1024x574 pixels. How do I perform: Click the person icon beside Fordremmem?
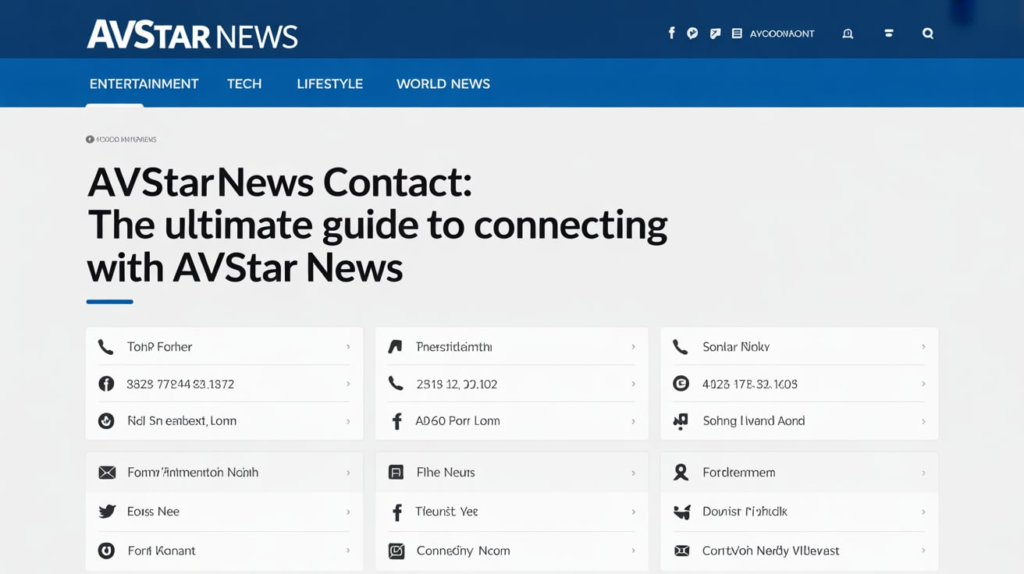pyautogui.click(x=681, y=472)
